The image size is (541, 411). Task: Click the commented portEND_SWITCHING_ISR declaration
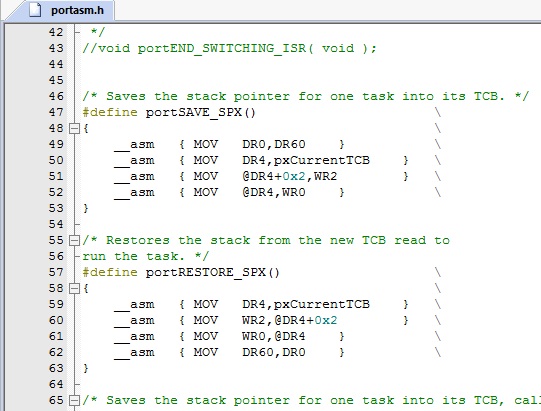click(229, 48)
